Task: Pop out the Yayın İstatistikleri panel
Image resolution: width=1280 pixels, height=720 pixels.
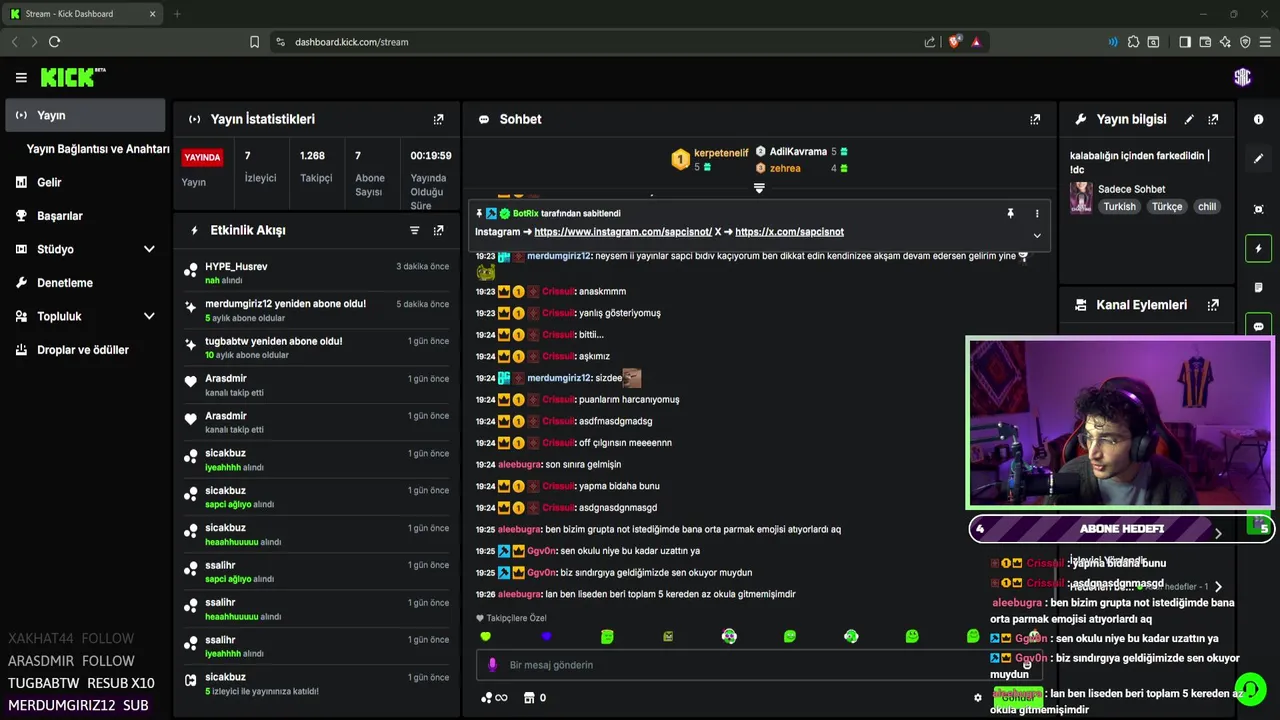Action: pyautogui.click(x=438, y=119)
